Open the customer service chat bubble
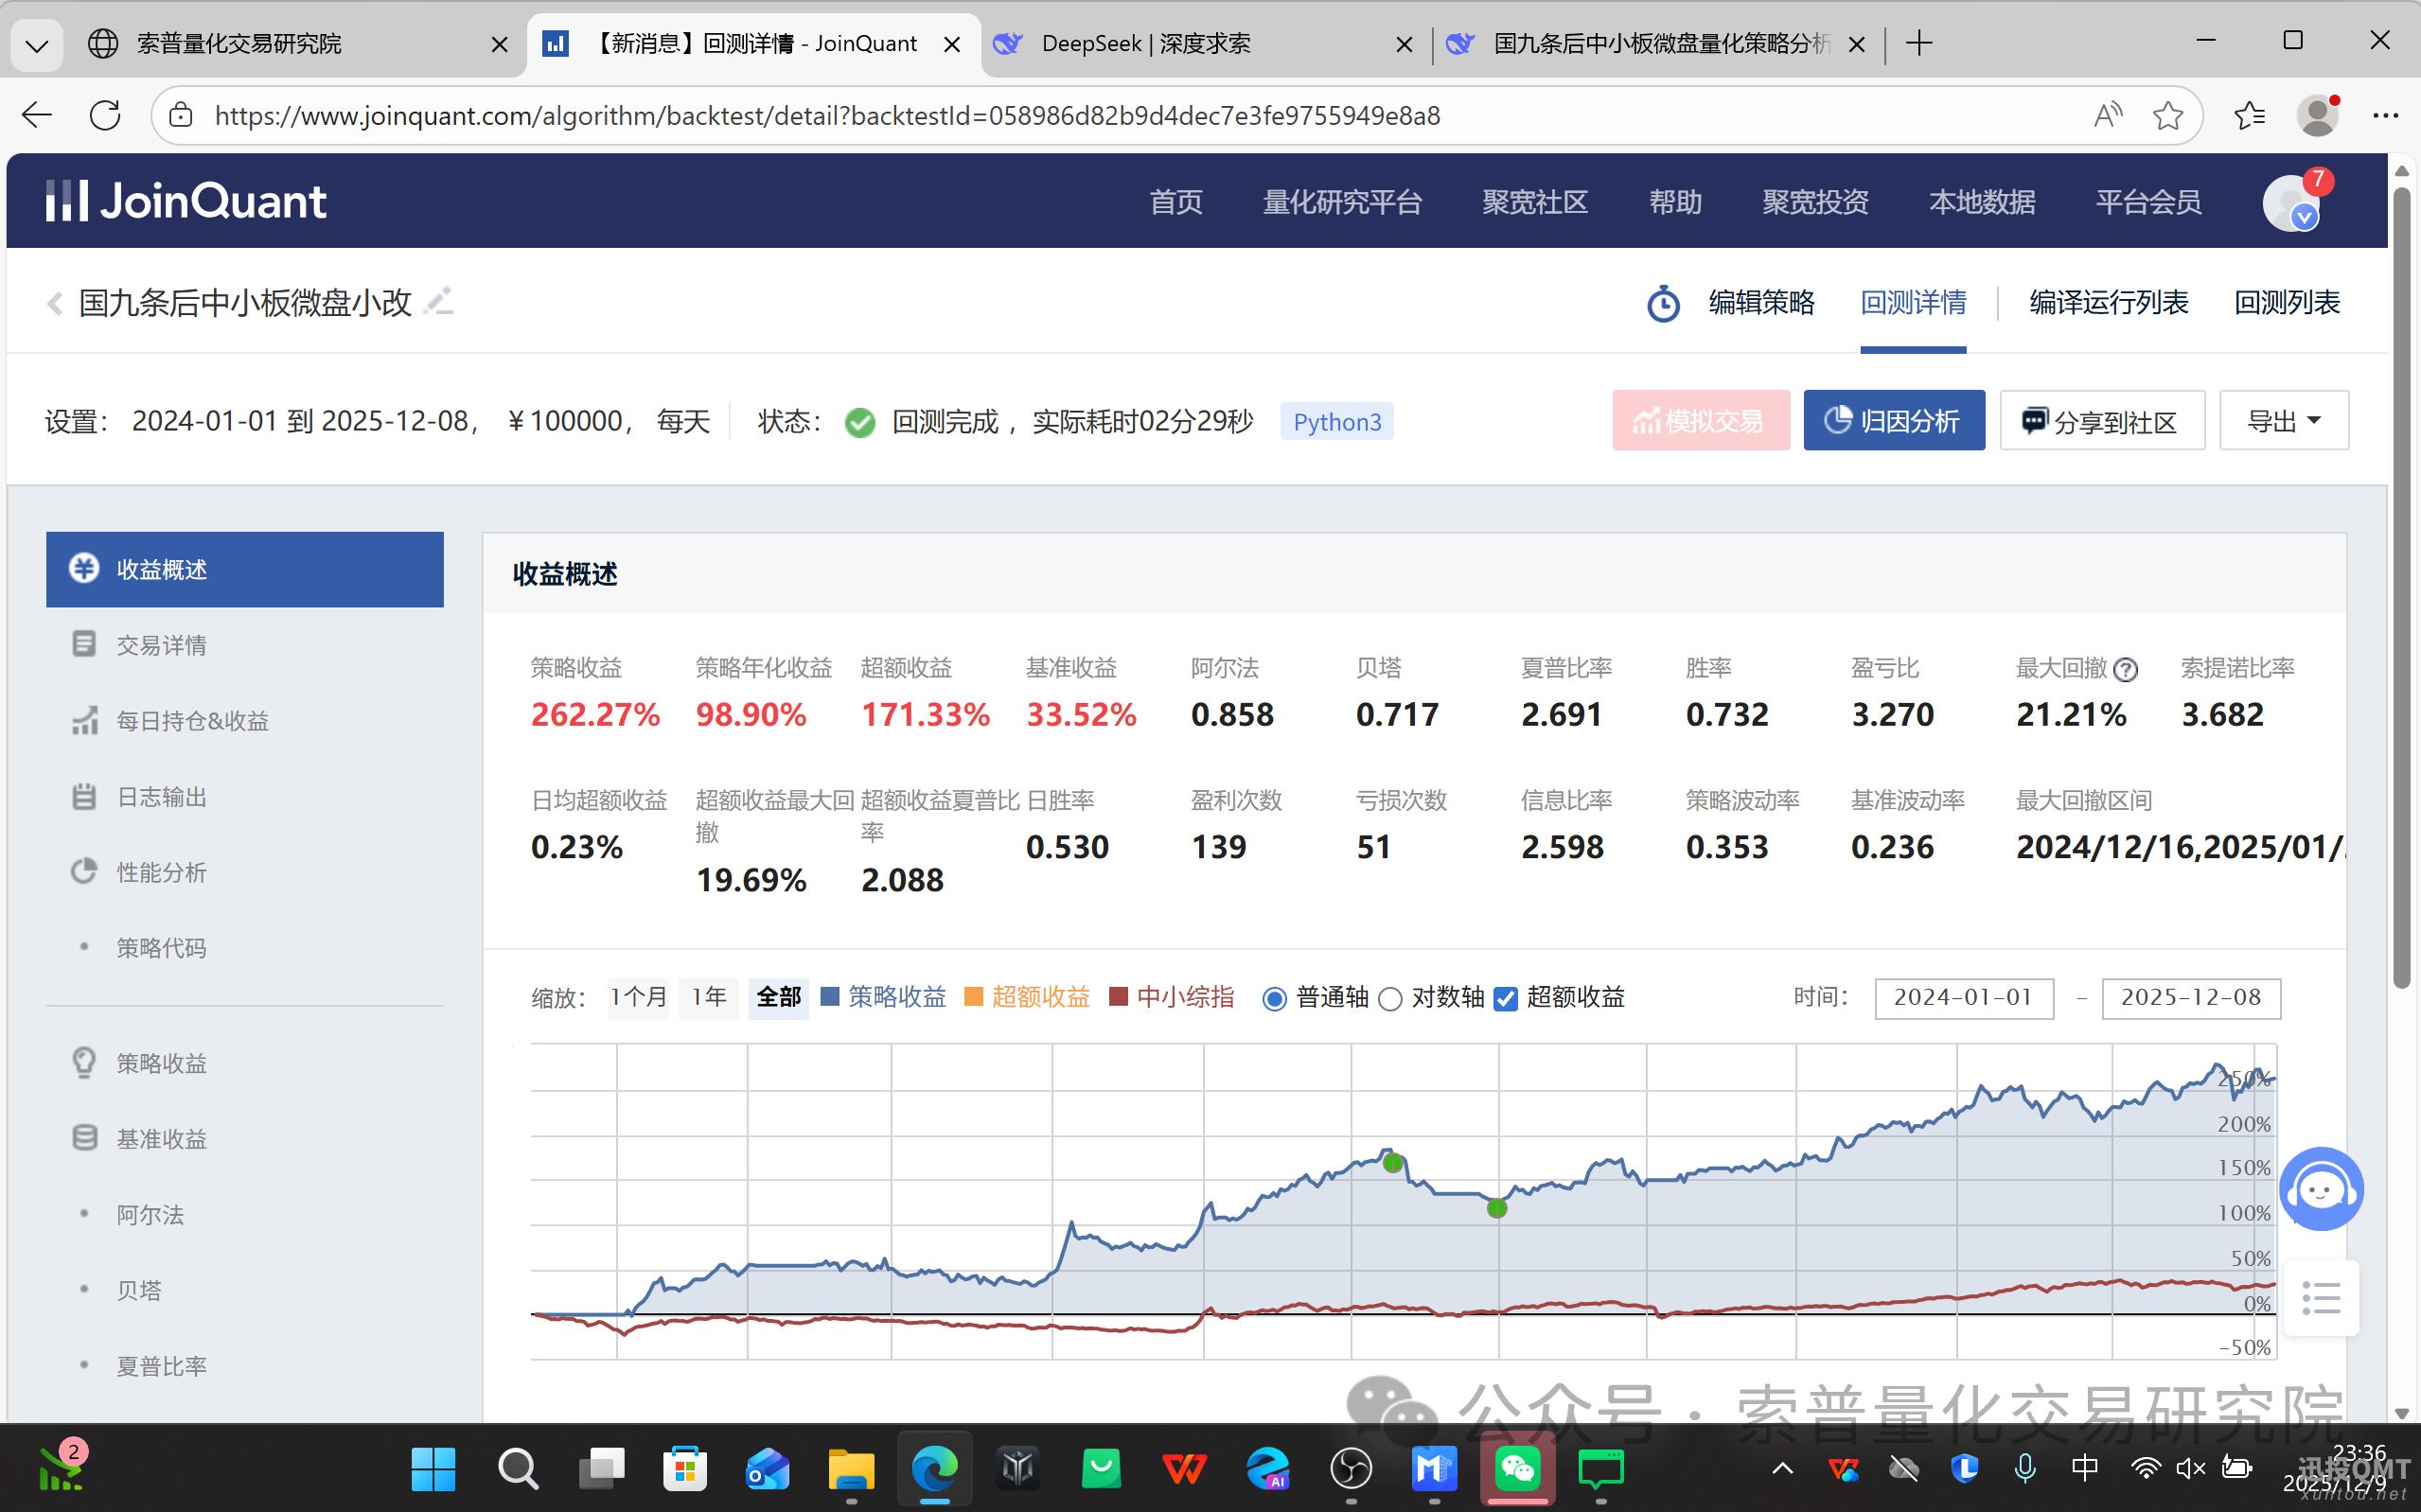The image size is (2421, 1512). click(x=2320, y=1188)
